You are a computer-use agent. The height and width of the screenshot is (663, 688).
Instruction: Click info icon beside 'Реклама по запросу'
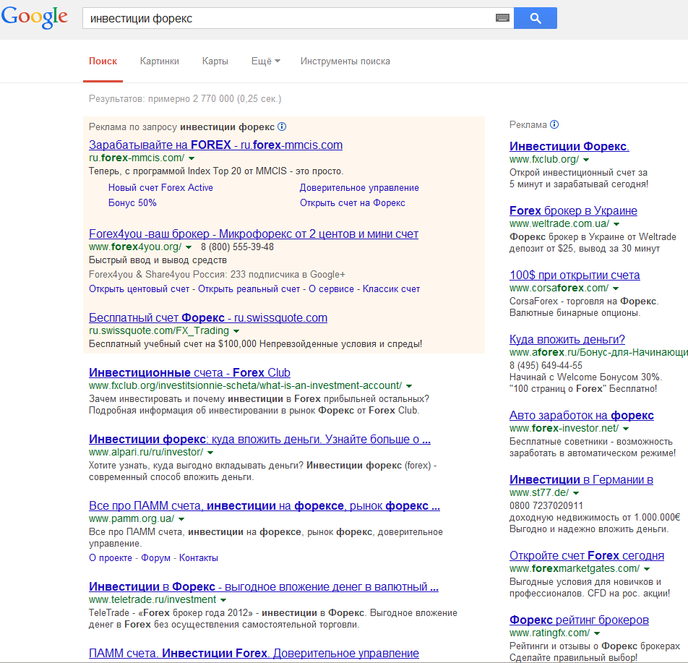282,127
